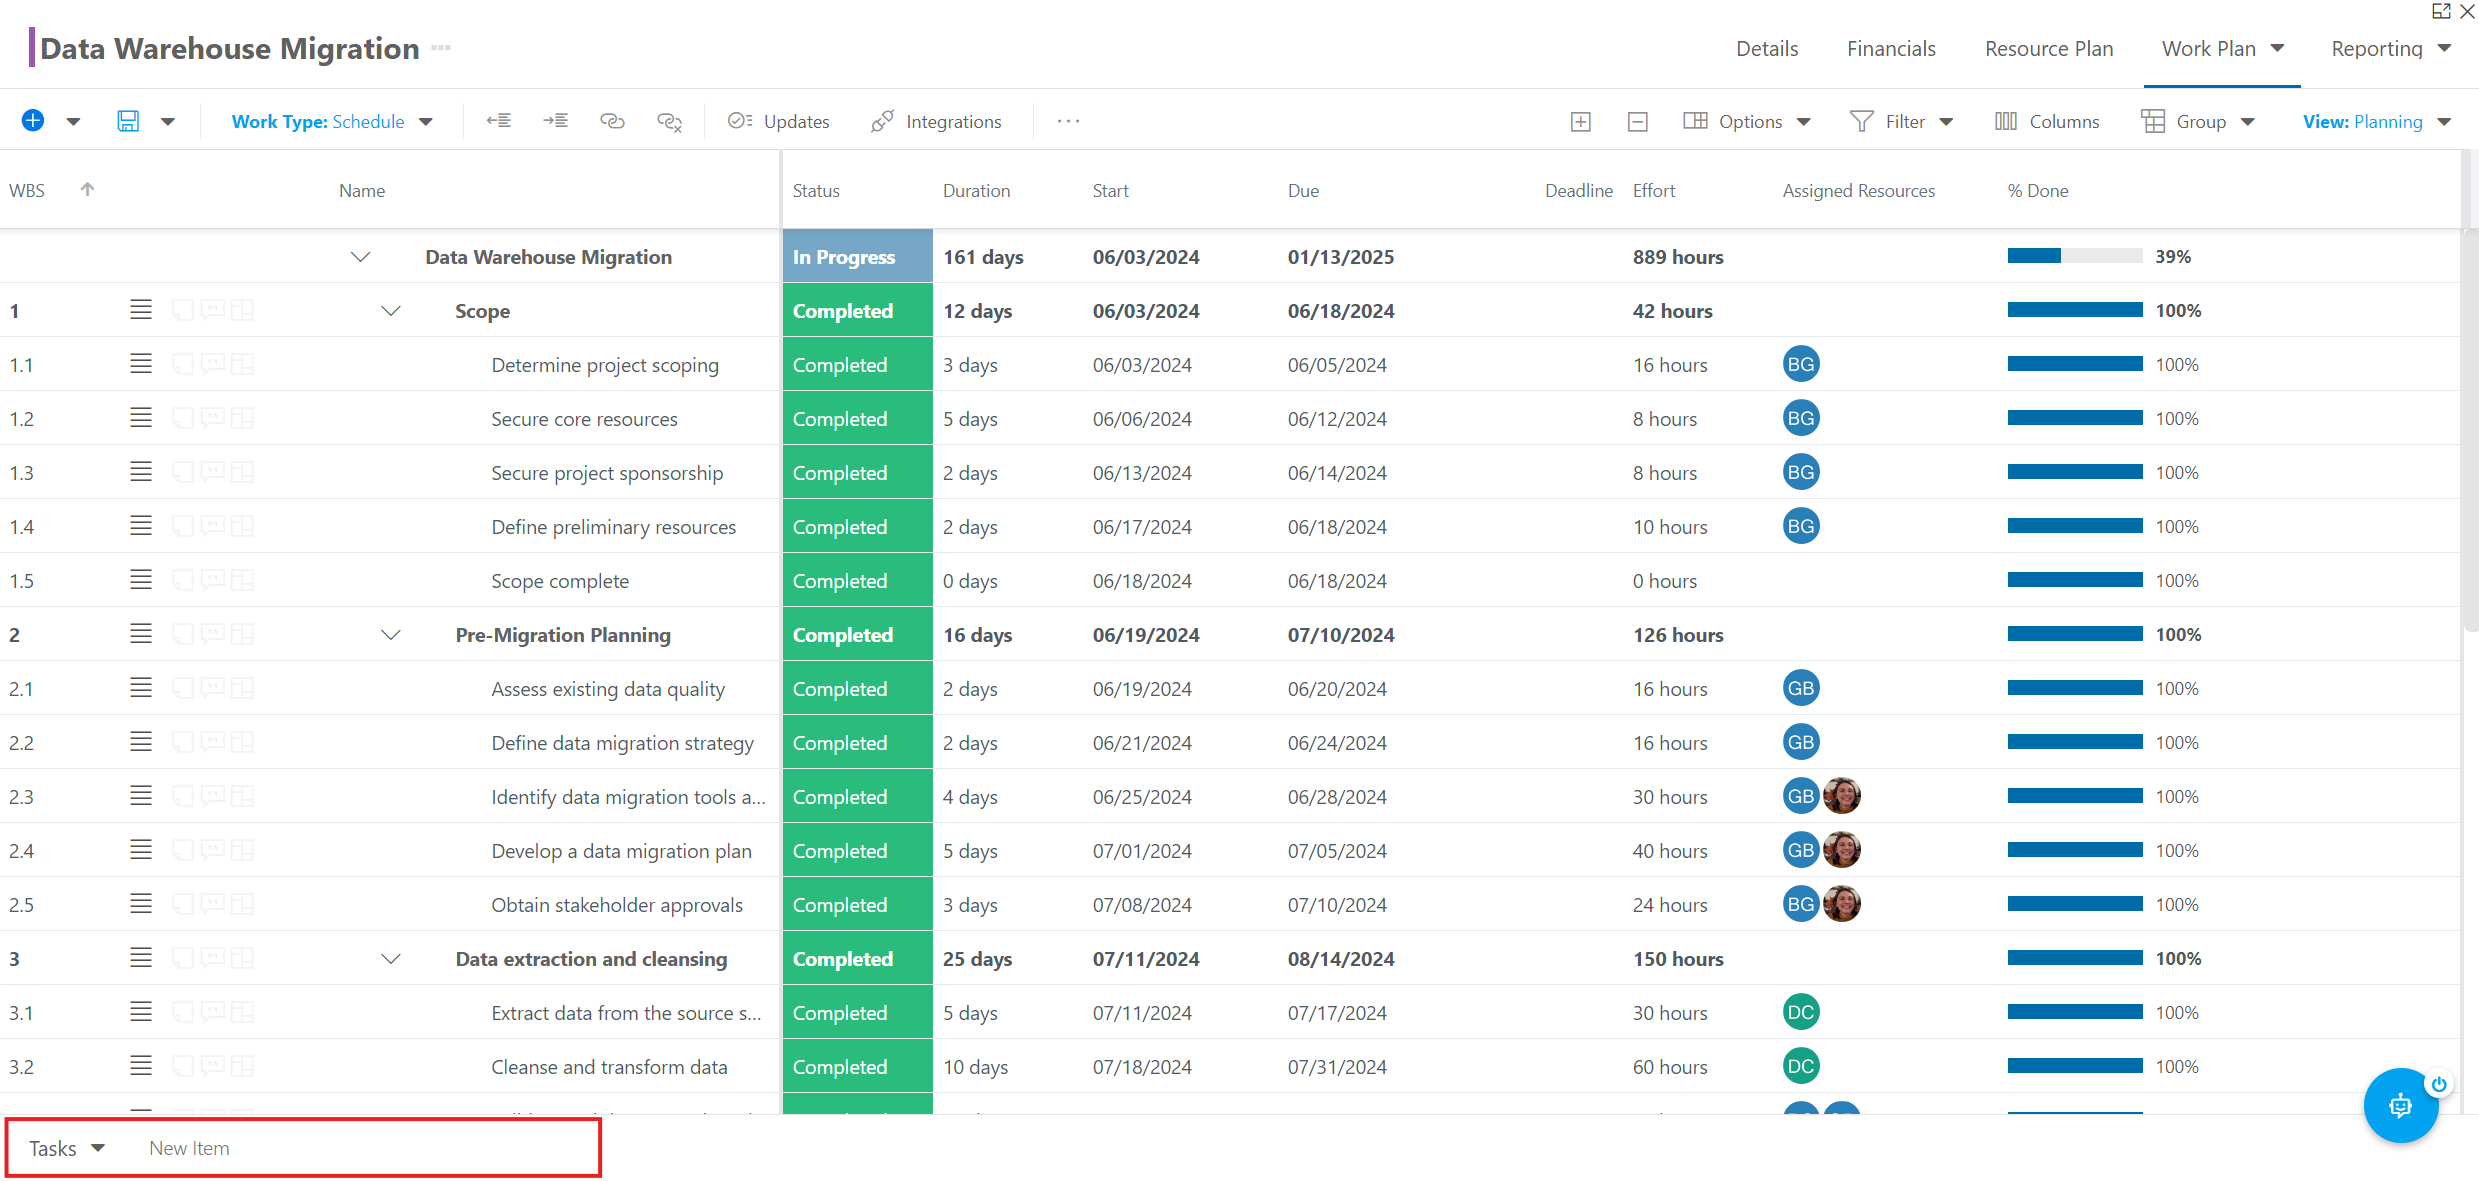Click the outdent task icon
This screenshot has height=1181, width=2479.
point(499,121)
